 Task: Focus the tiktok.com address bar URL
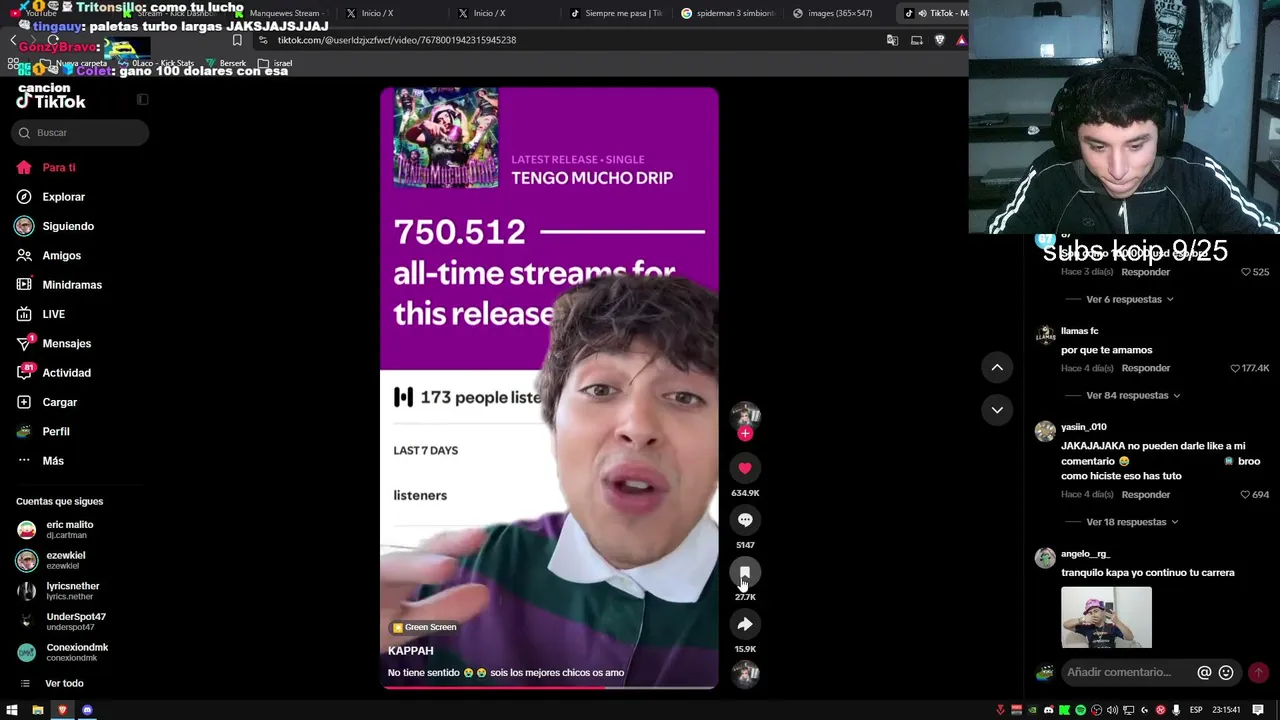coord(397,40)
